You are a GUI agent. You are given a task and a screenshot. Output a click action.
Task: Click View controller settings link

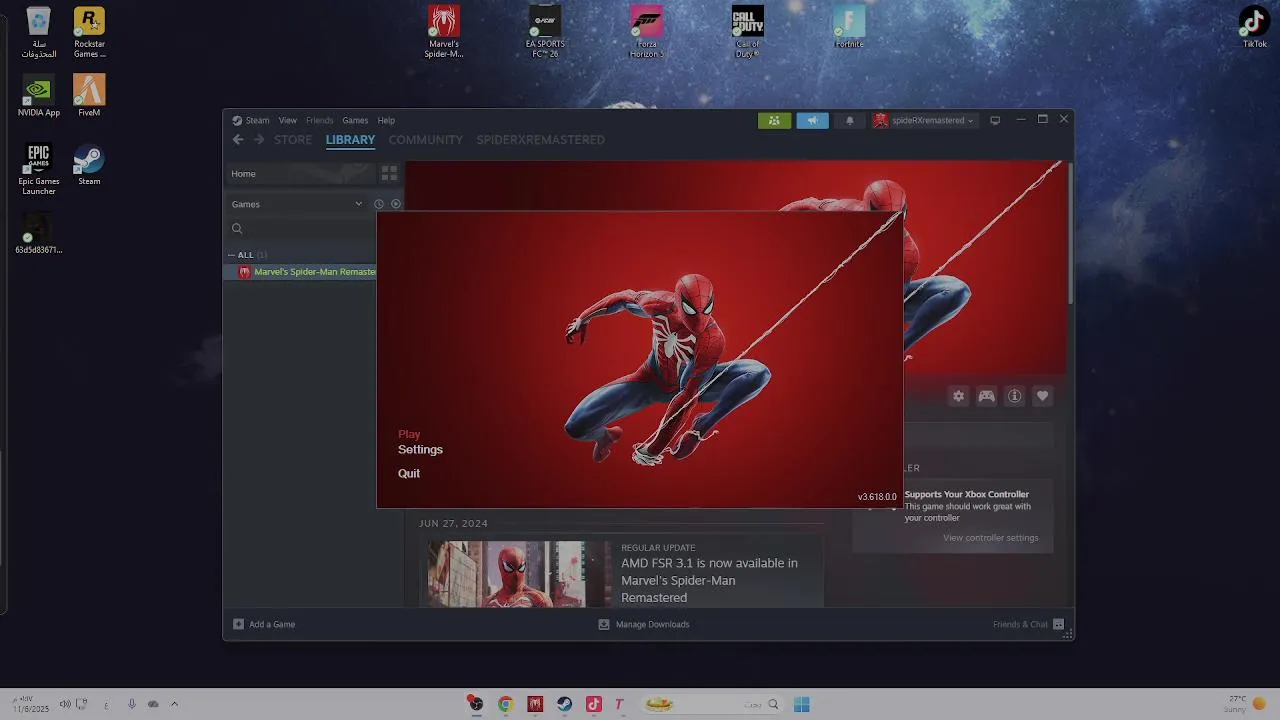990,538
